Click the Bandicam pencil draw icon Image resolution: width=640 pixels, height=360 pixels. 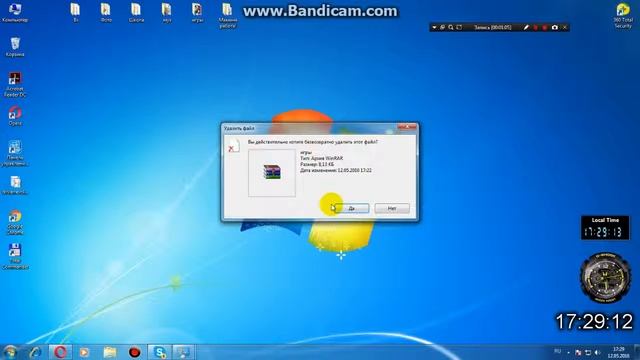(x=526, y=27)
